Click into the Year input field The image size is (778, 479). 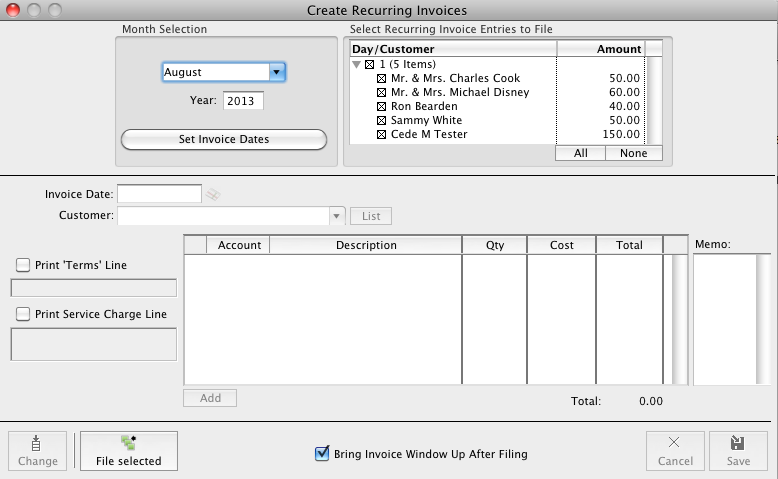pyautogui.click(x=243, y=100)
